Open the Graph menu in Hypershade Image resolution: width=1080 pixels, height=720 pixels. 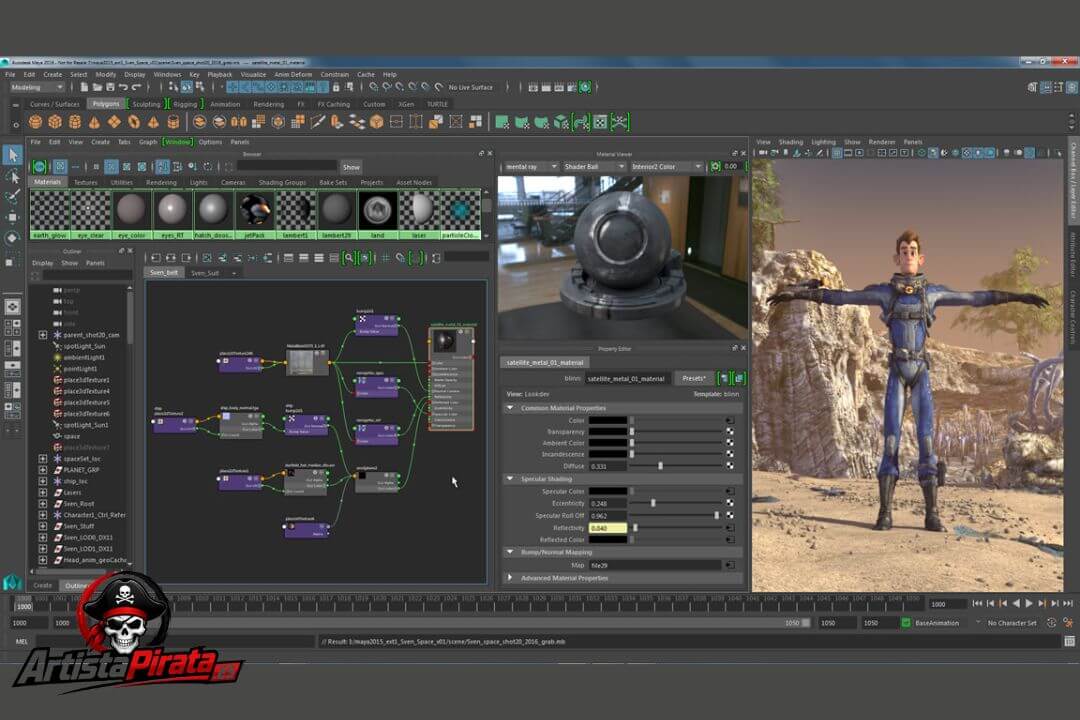click(x=148, y=142)
